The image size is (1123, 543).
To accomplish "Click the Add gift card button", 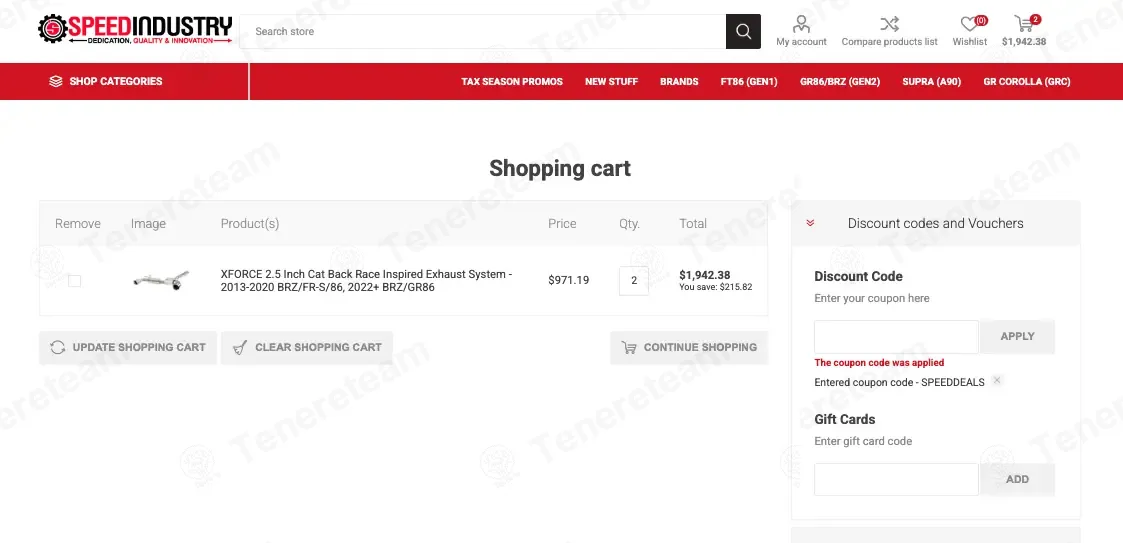I will [x=1017, y=480].
